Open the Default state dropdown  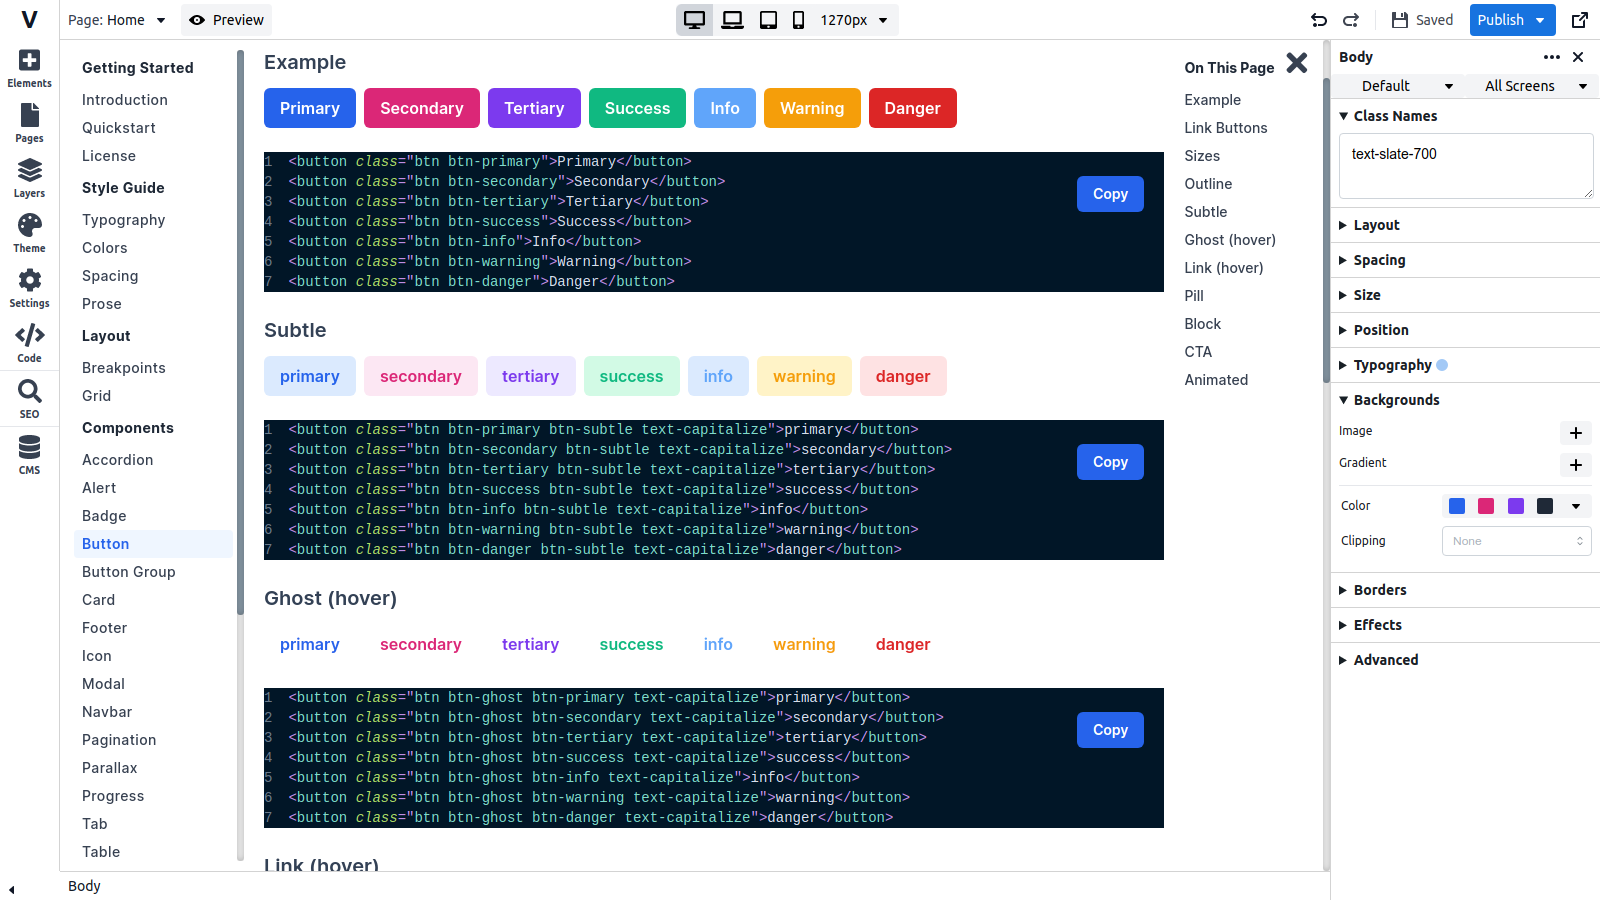pos(1397,86)
